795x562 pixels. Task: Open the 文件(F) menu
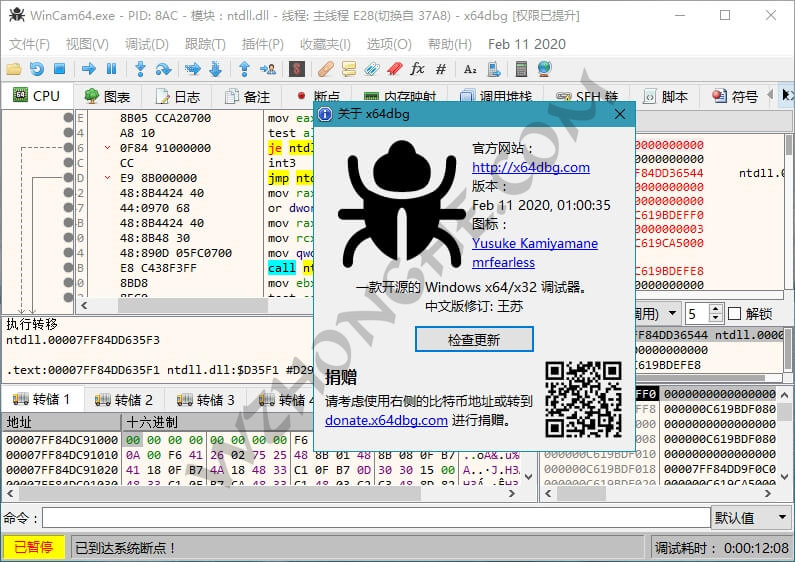[29, 44]
